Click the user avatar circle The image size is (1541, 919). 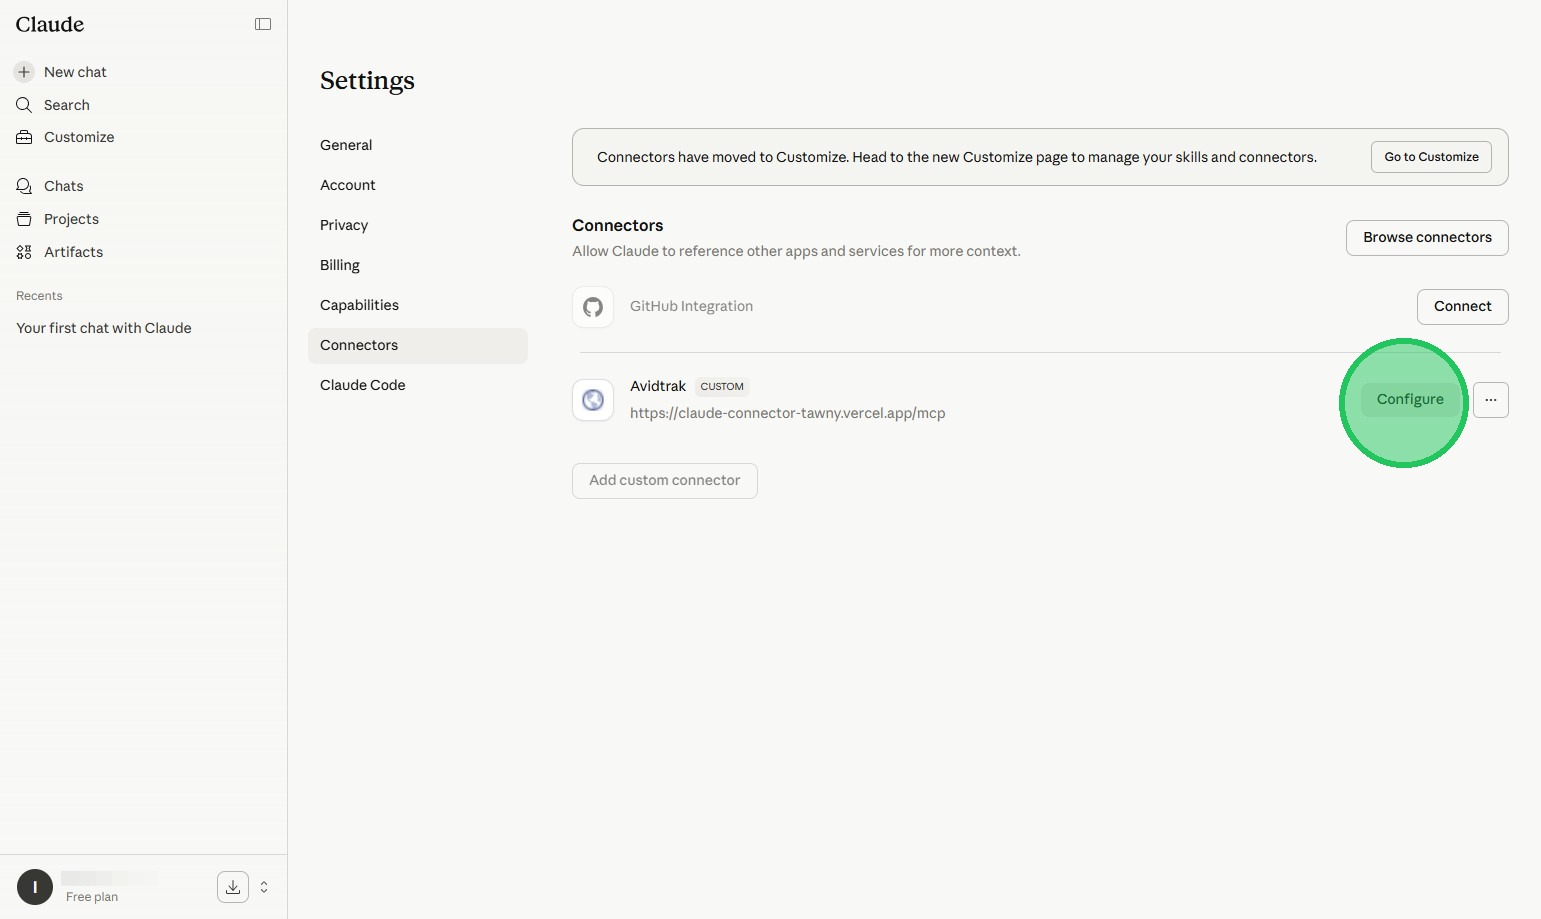tap(35, 887)
